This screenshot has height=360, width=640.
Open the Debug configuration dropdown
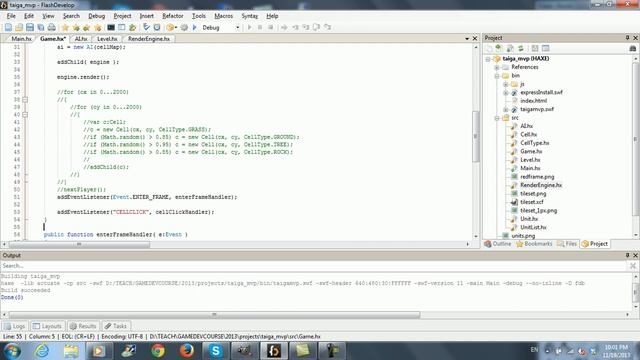coord(238,27)
